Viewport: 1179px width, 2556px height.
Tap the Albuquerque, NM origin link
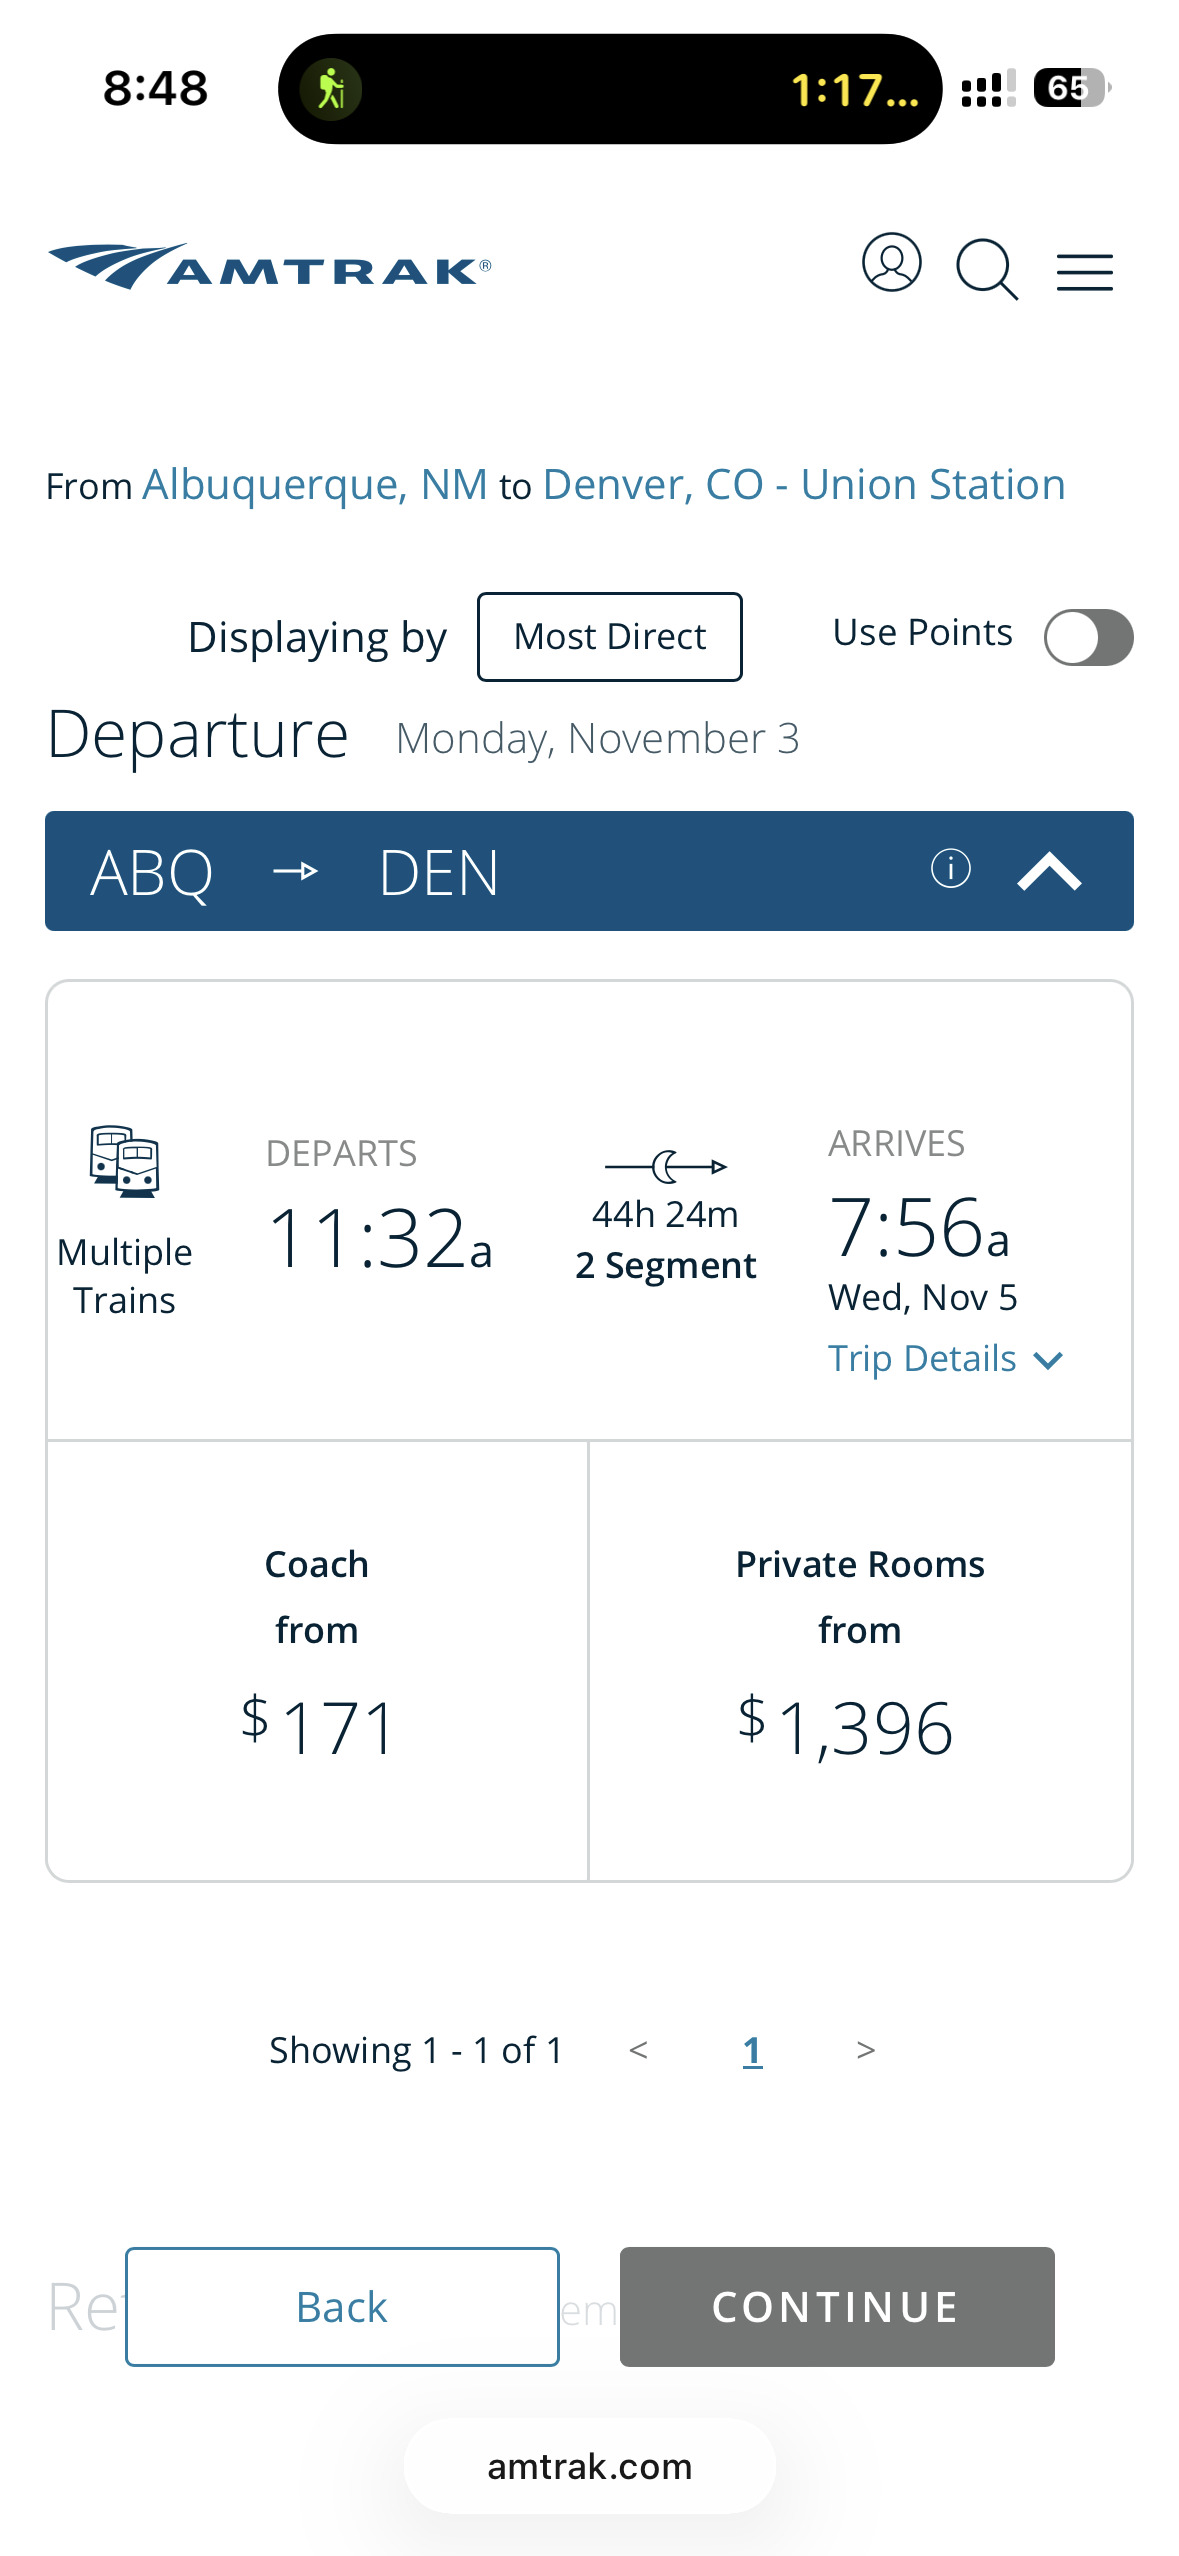[x=315, y=485]
